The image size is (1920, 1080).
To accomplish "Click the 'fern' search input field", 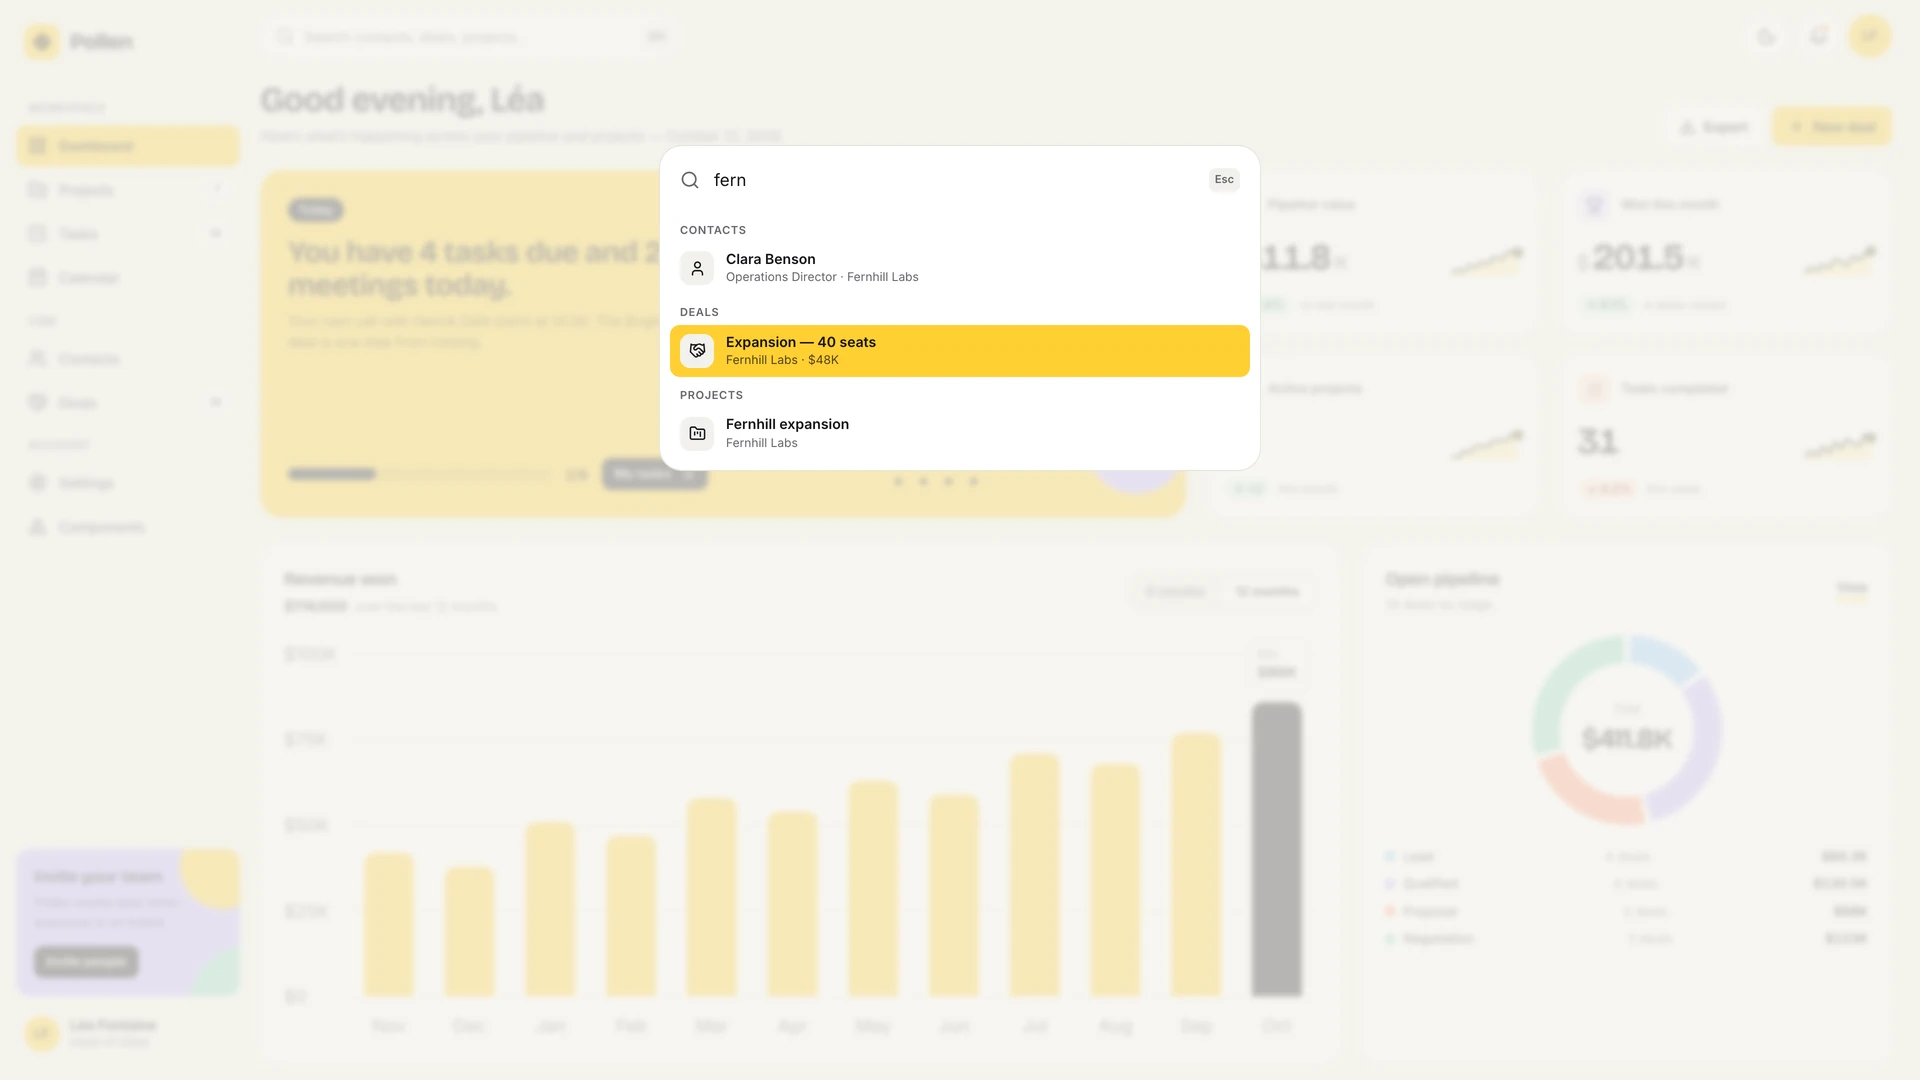I will click(x=954, y=180).
